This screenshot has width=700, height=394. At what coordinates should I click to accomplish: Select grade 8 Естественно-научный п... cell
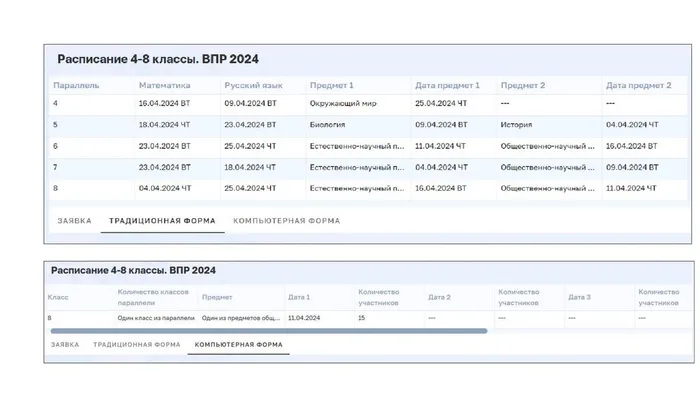(x=357, y=188)
